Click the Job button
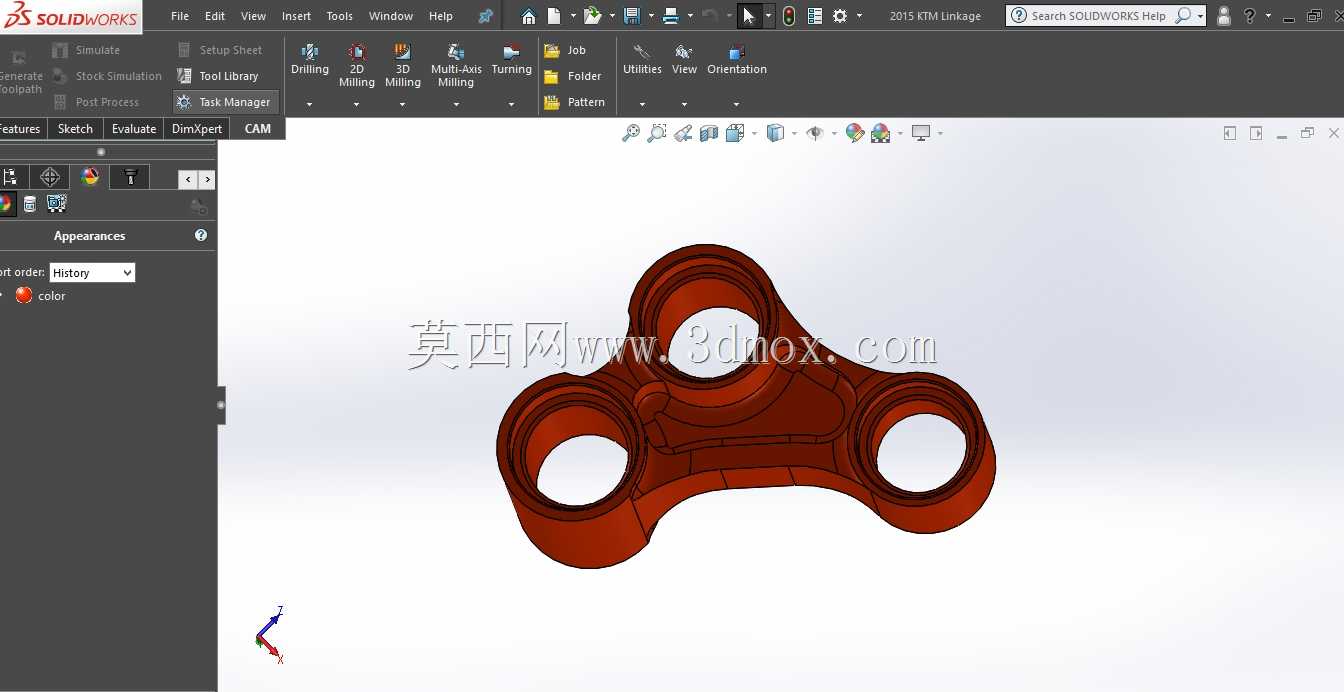This screenshot has height=692, width=1344. coord(565,50)
